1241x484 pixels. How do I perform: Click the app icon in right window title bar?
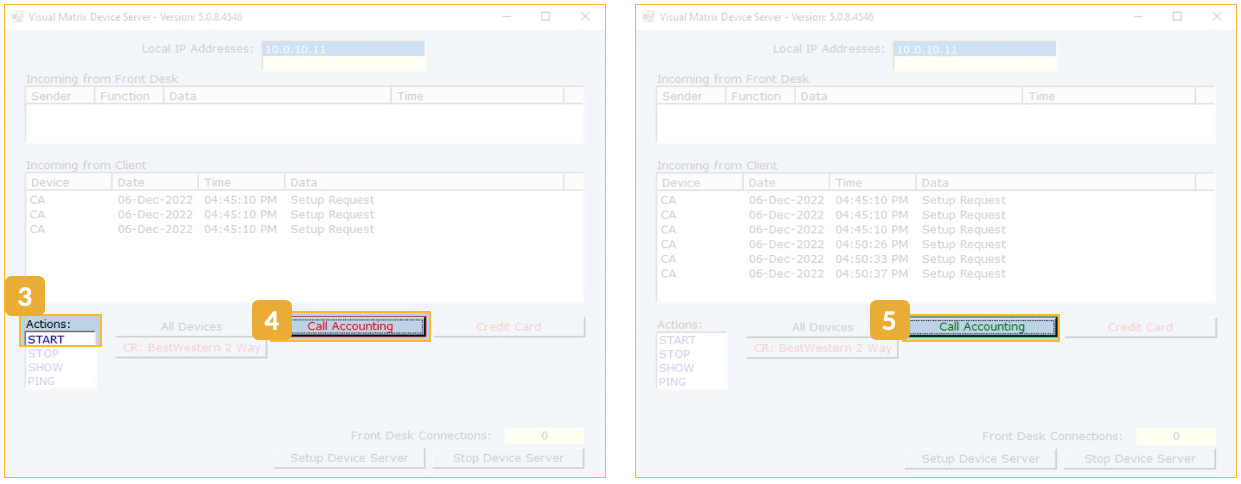(x=647, y=17)
